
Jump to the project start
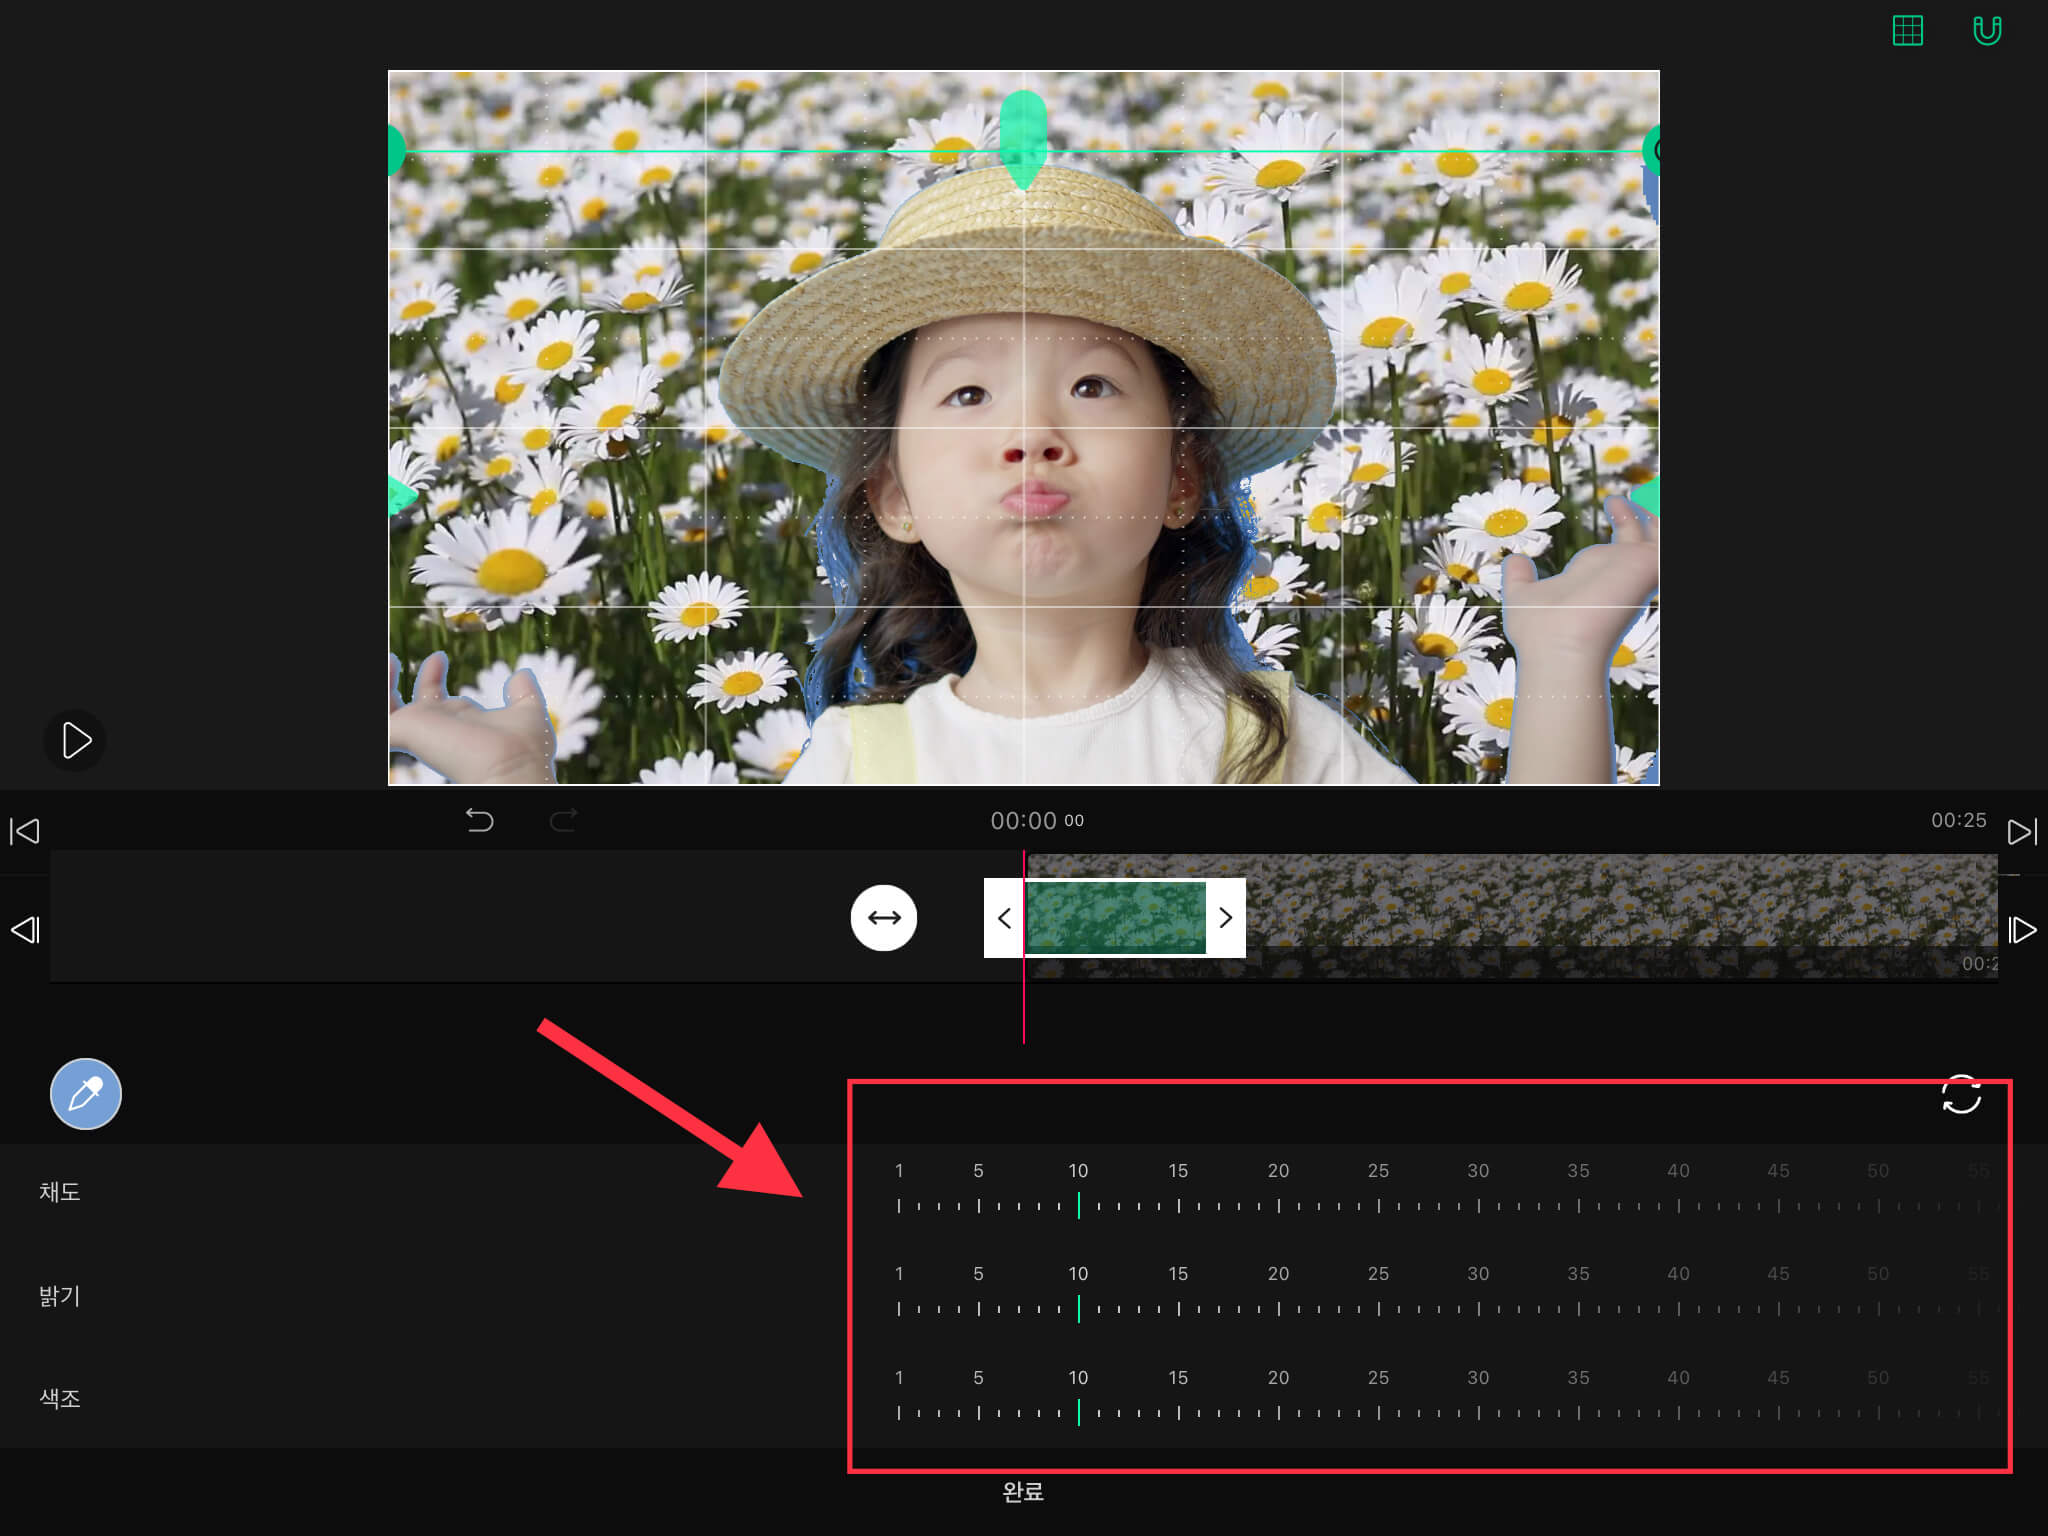(24, 831)
